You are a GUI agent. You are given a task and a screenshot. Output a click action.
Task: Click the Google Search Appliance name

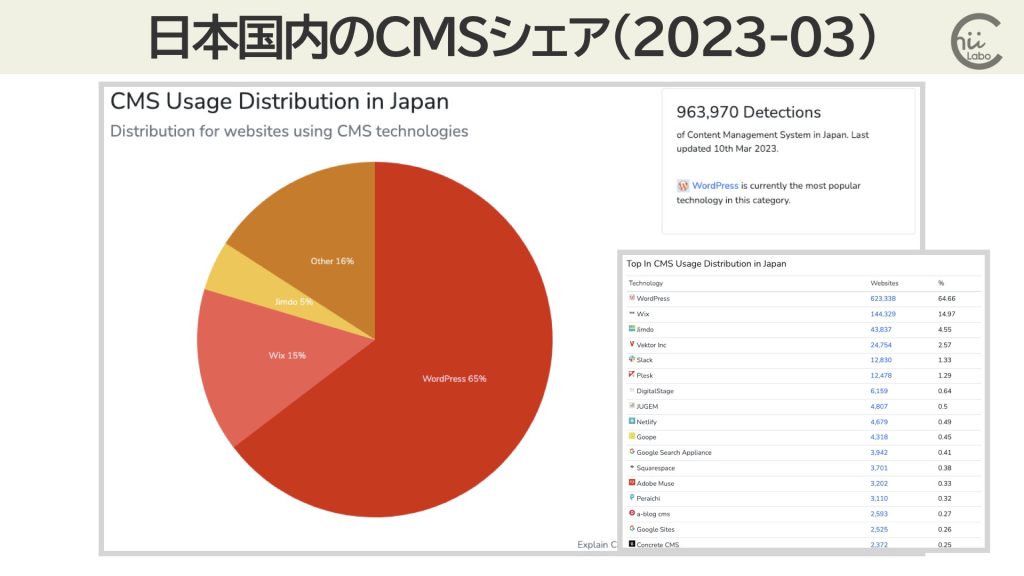pos(674,453)
